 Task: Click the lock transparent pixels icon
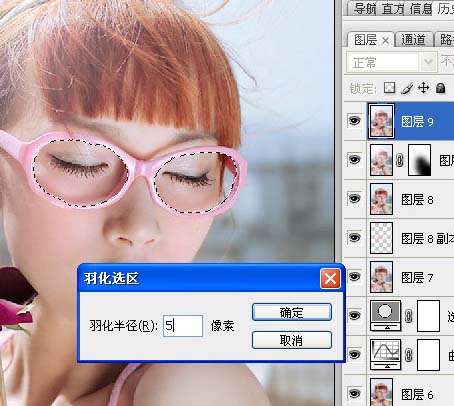click(x=389, y=88)
